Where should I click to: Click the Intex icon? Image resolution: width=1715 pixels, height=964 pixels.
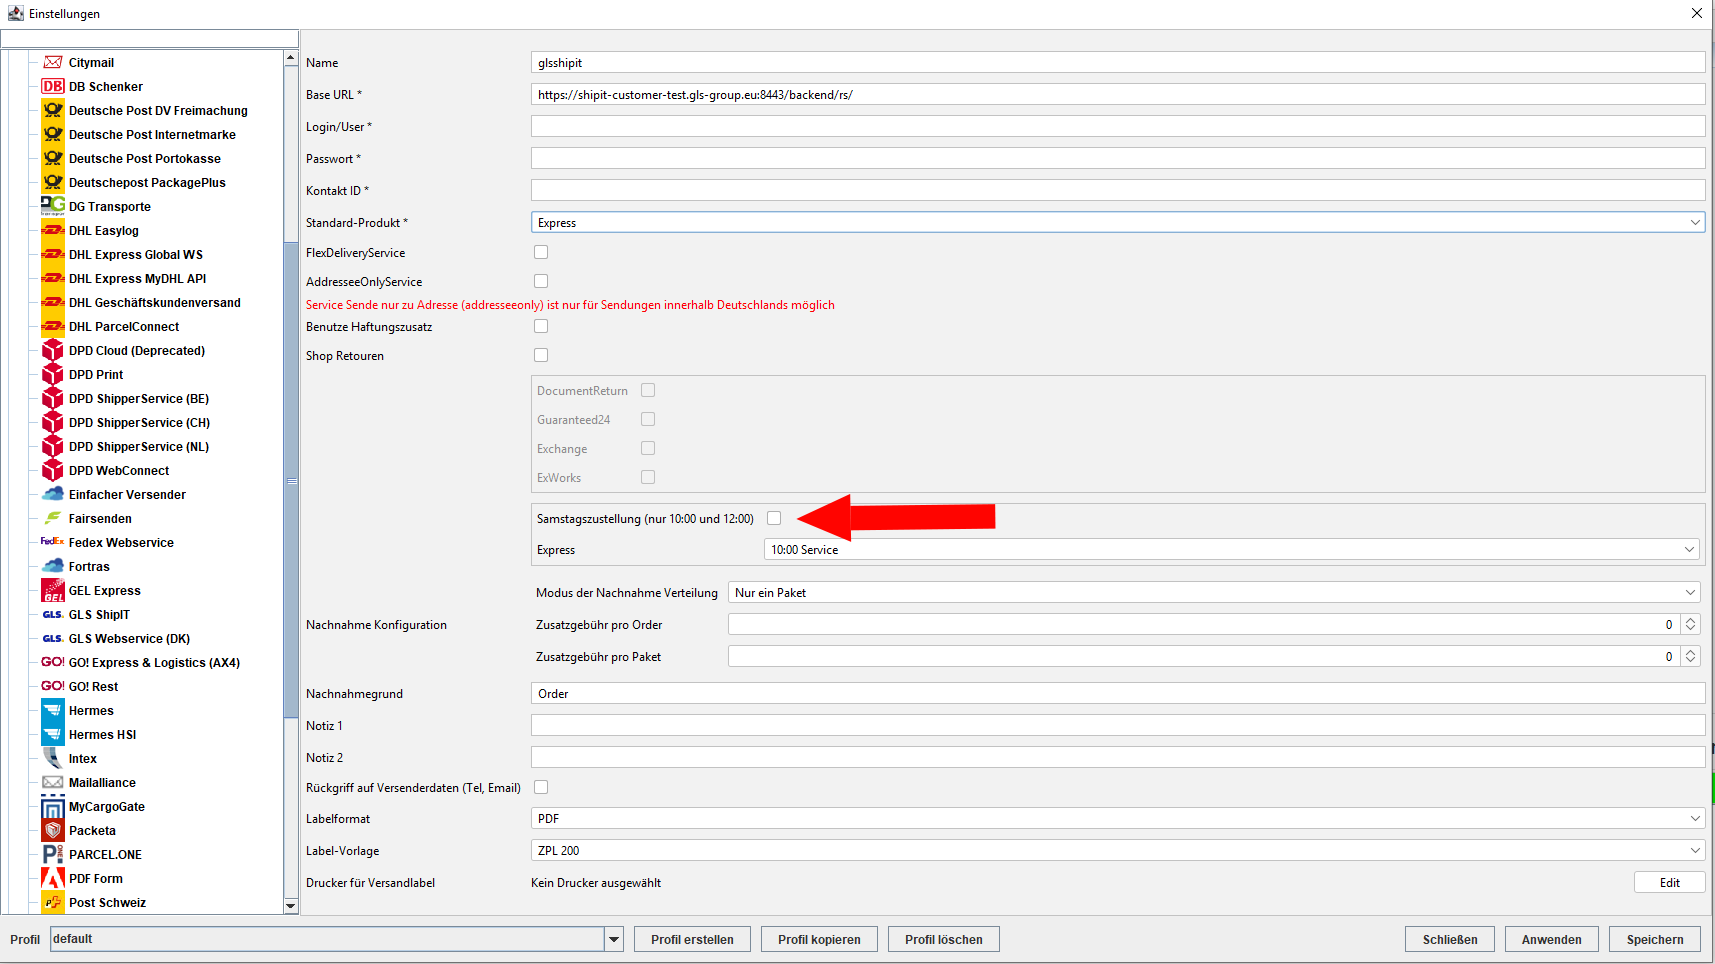tap(53, 758)
